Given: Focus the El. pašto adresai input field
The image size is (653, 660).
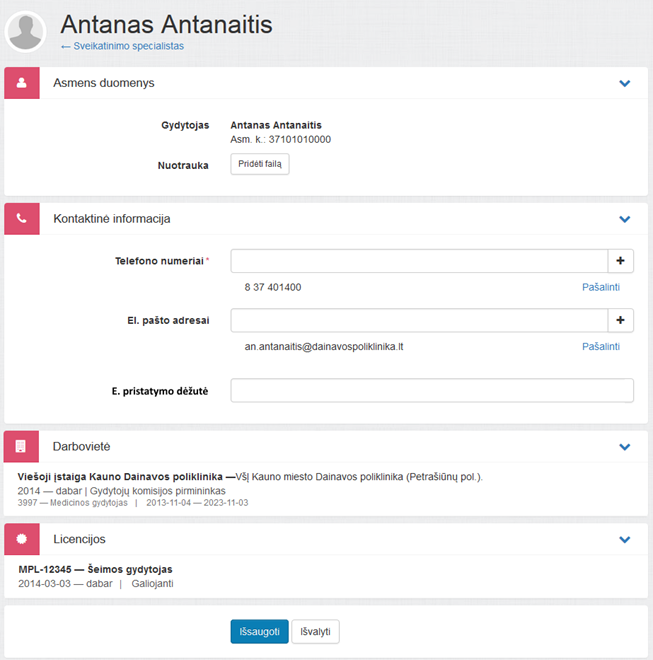Looking at the screenshot, I should 418,320.
